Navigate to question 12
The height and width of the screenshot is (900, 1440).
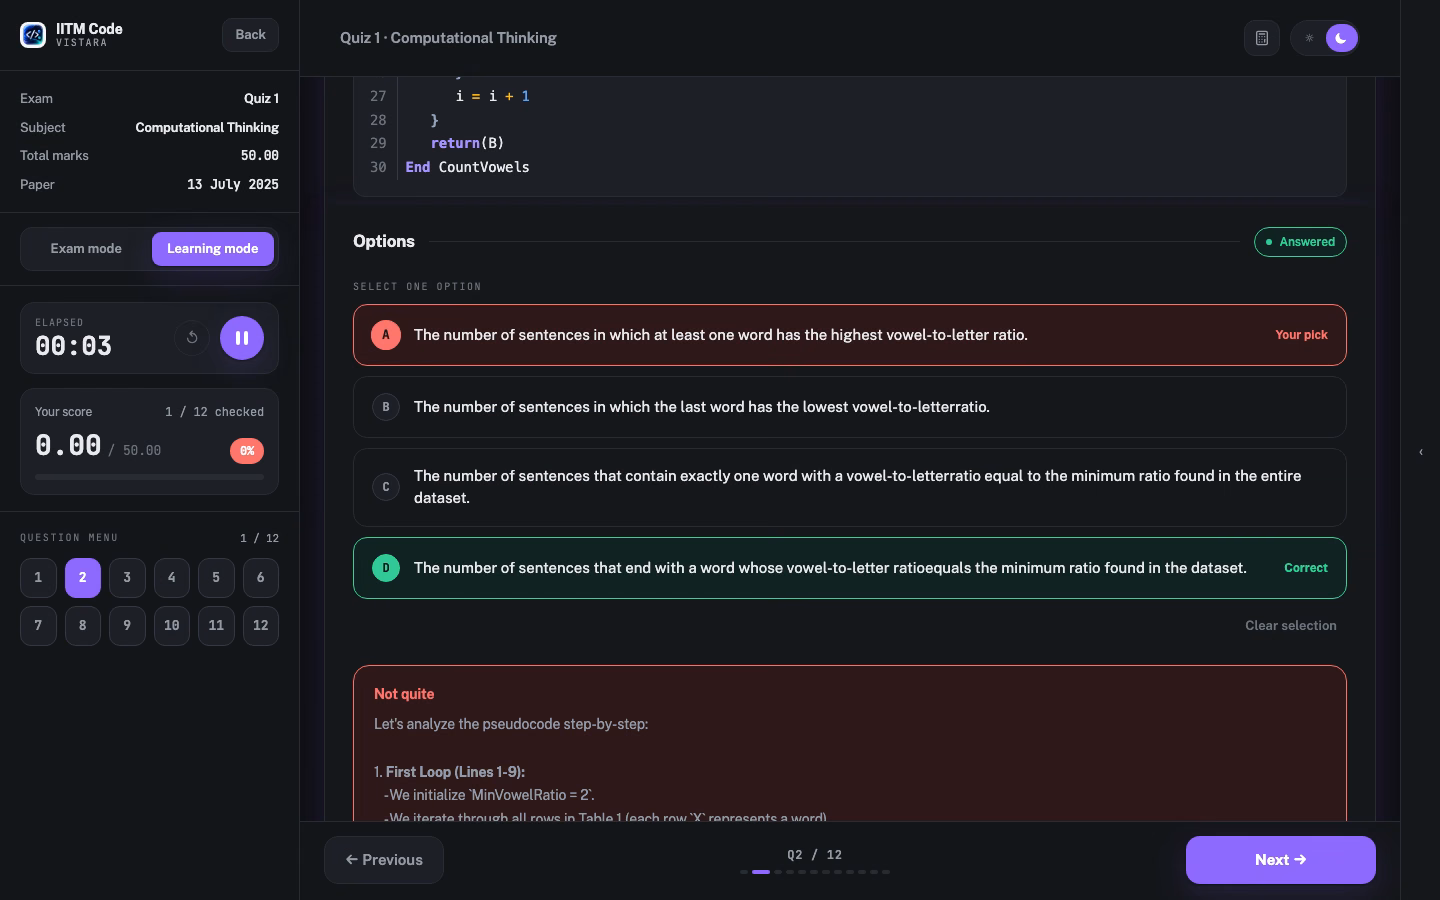[261, 626]
